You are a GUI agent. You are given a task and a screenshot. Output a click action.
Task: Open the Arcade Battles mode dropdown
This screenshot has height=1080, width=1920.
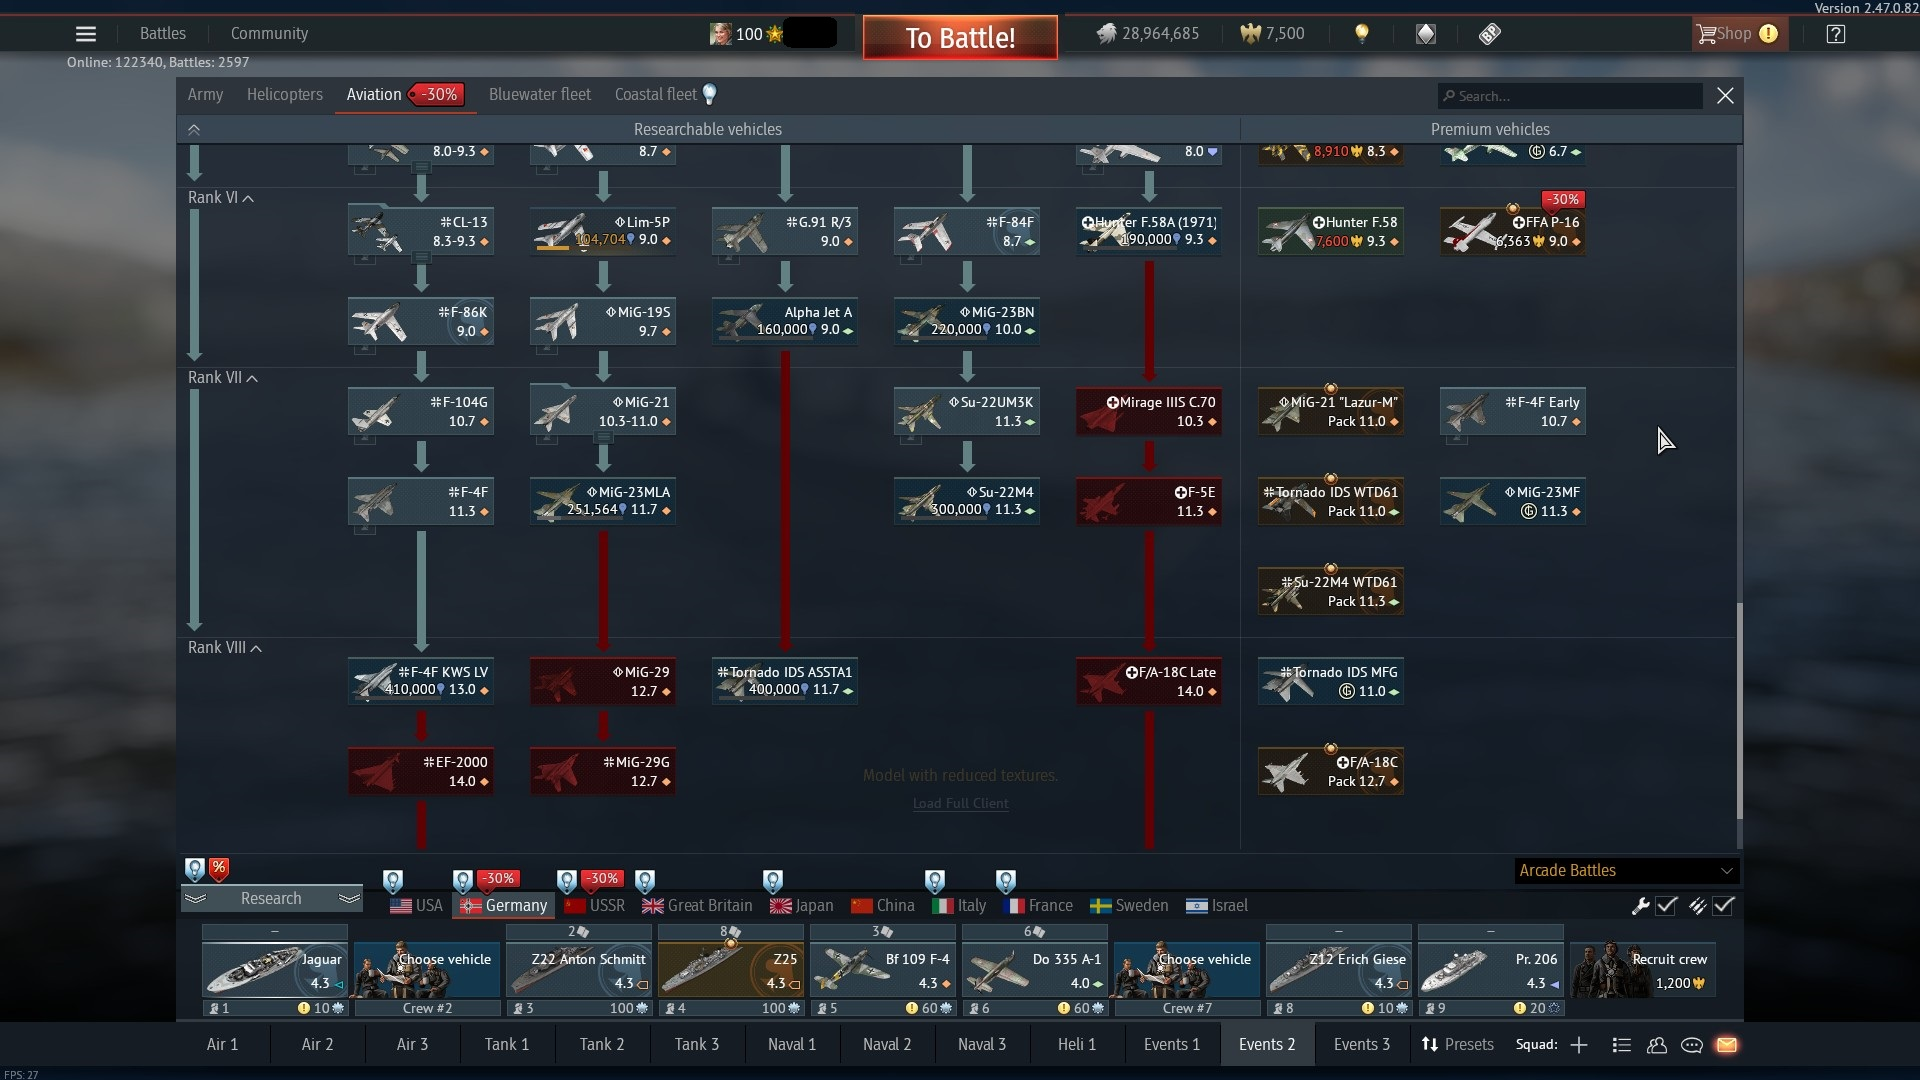1625,871
